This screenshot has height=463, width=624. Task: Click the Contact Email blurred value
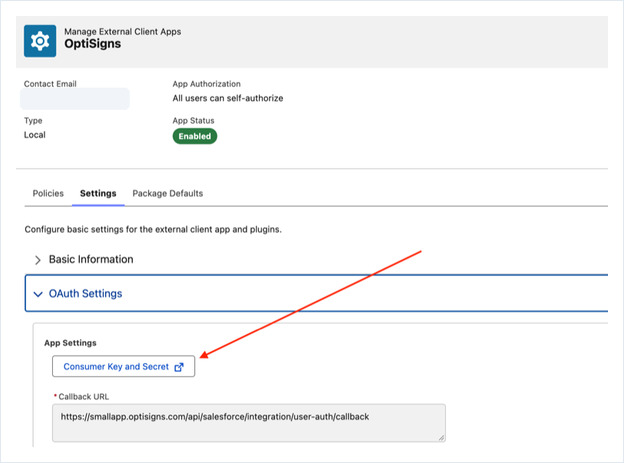(x=75, y=99)
